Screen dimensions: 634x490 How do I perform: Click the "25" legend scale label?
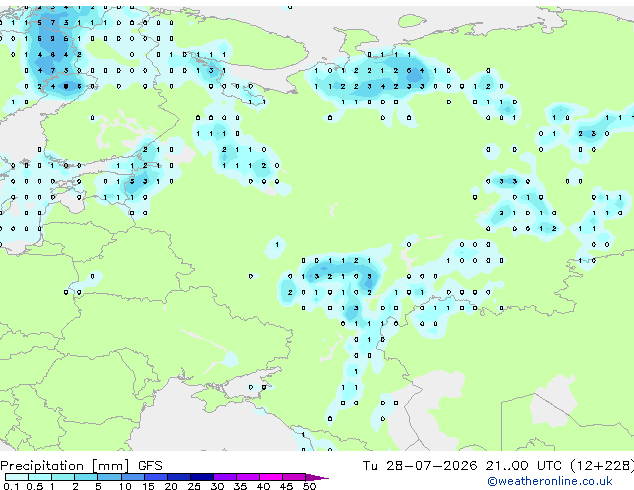(194, 486)
